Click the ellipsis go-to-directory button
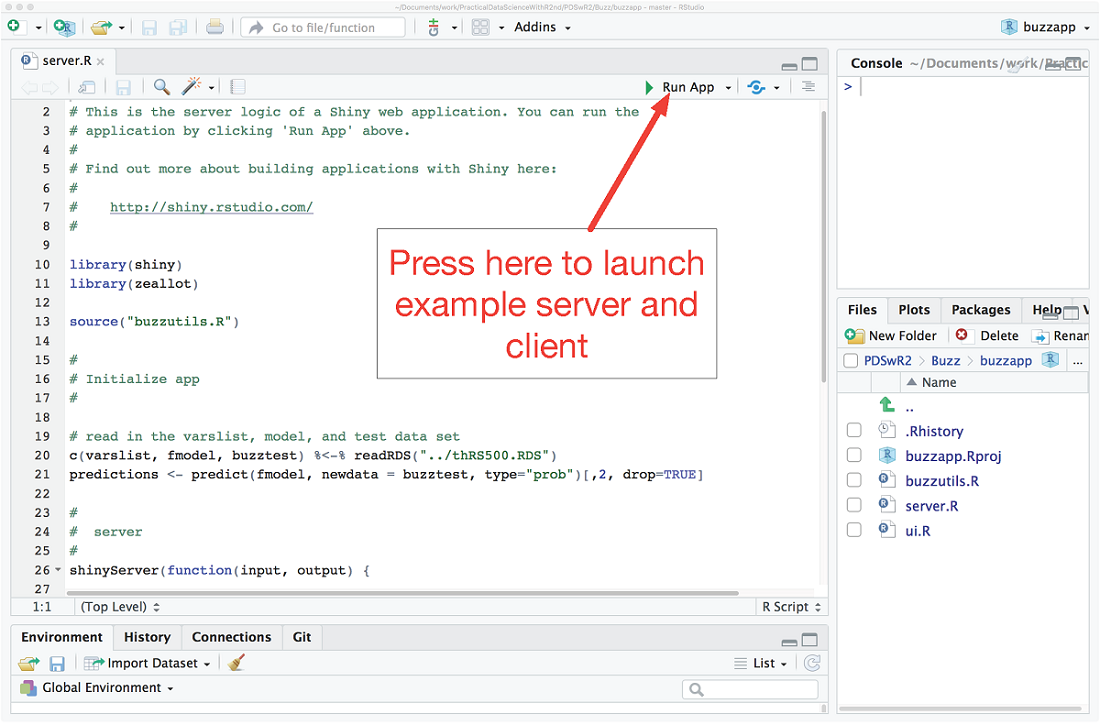 (x=1078, y=361)
